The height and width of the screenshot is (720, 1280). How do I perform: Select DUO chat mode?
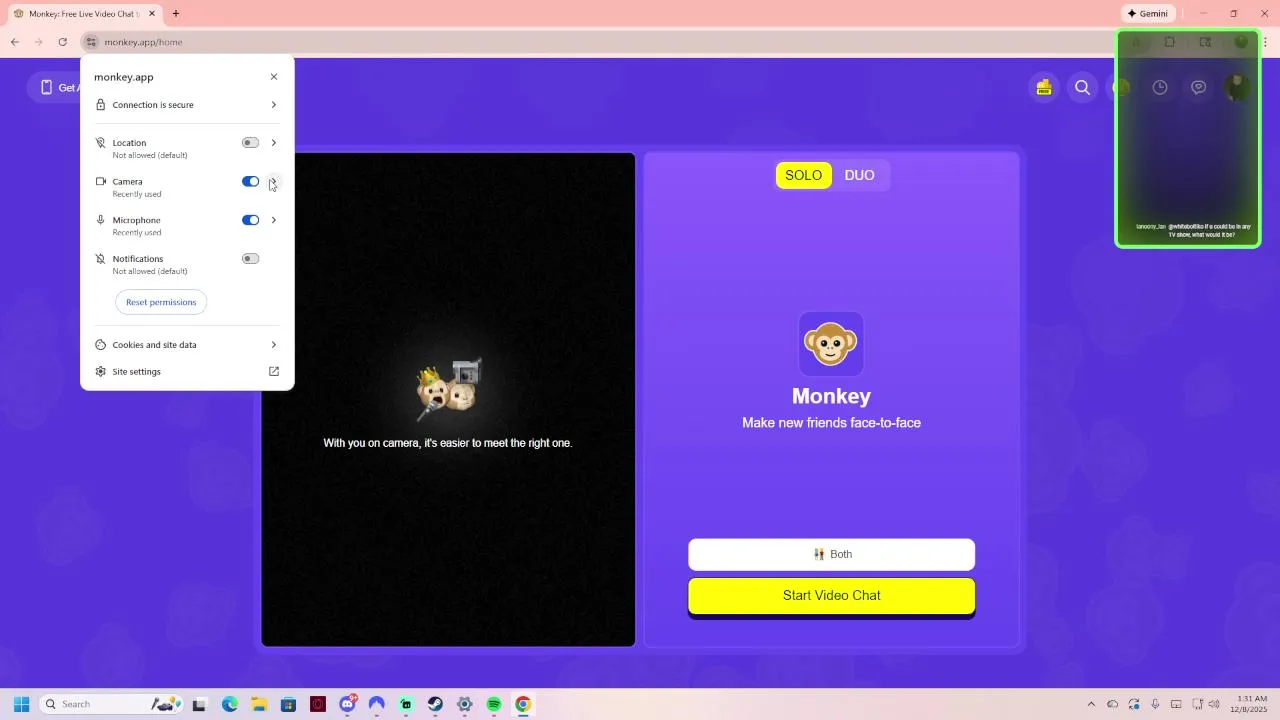point(859,175)
